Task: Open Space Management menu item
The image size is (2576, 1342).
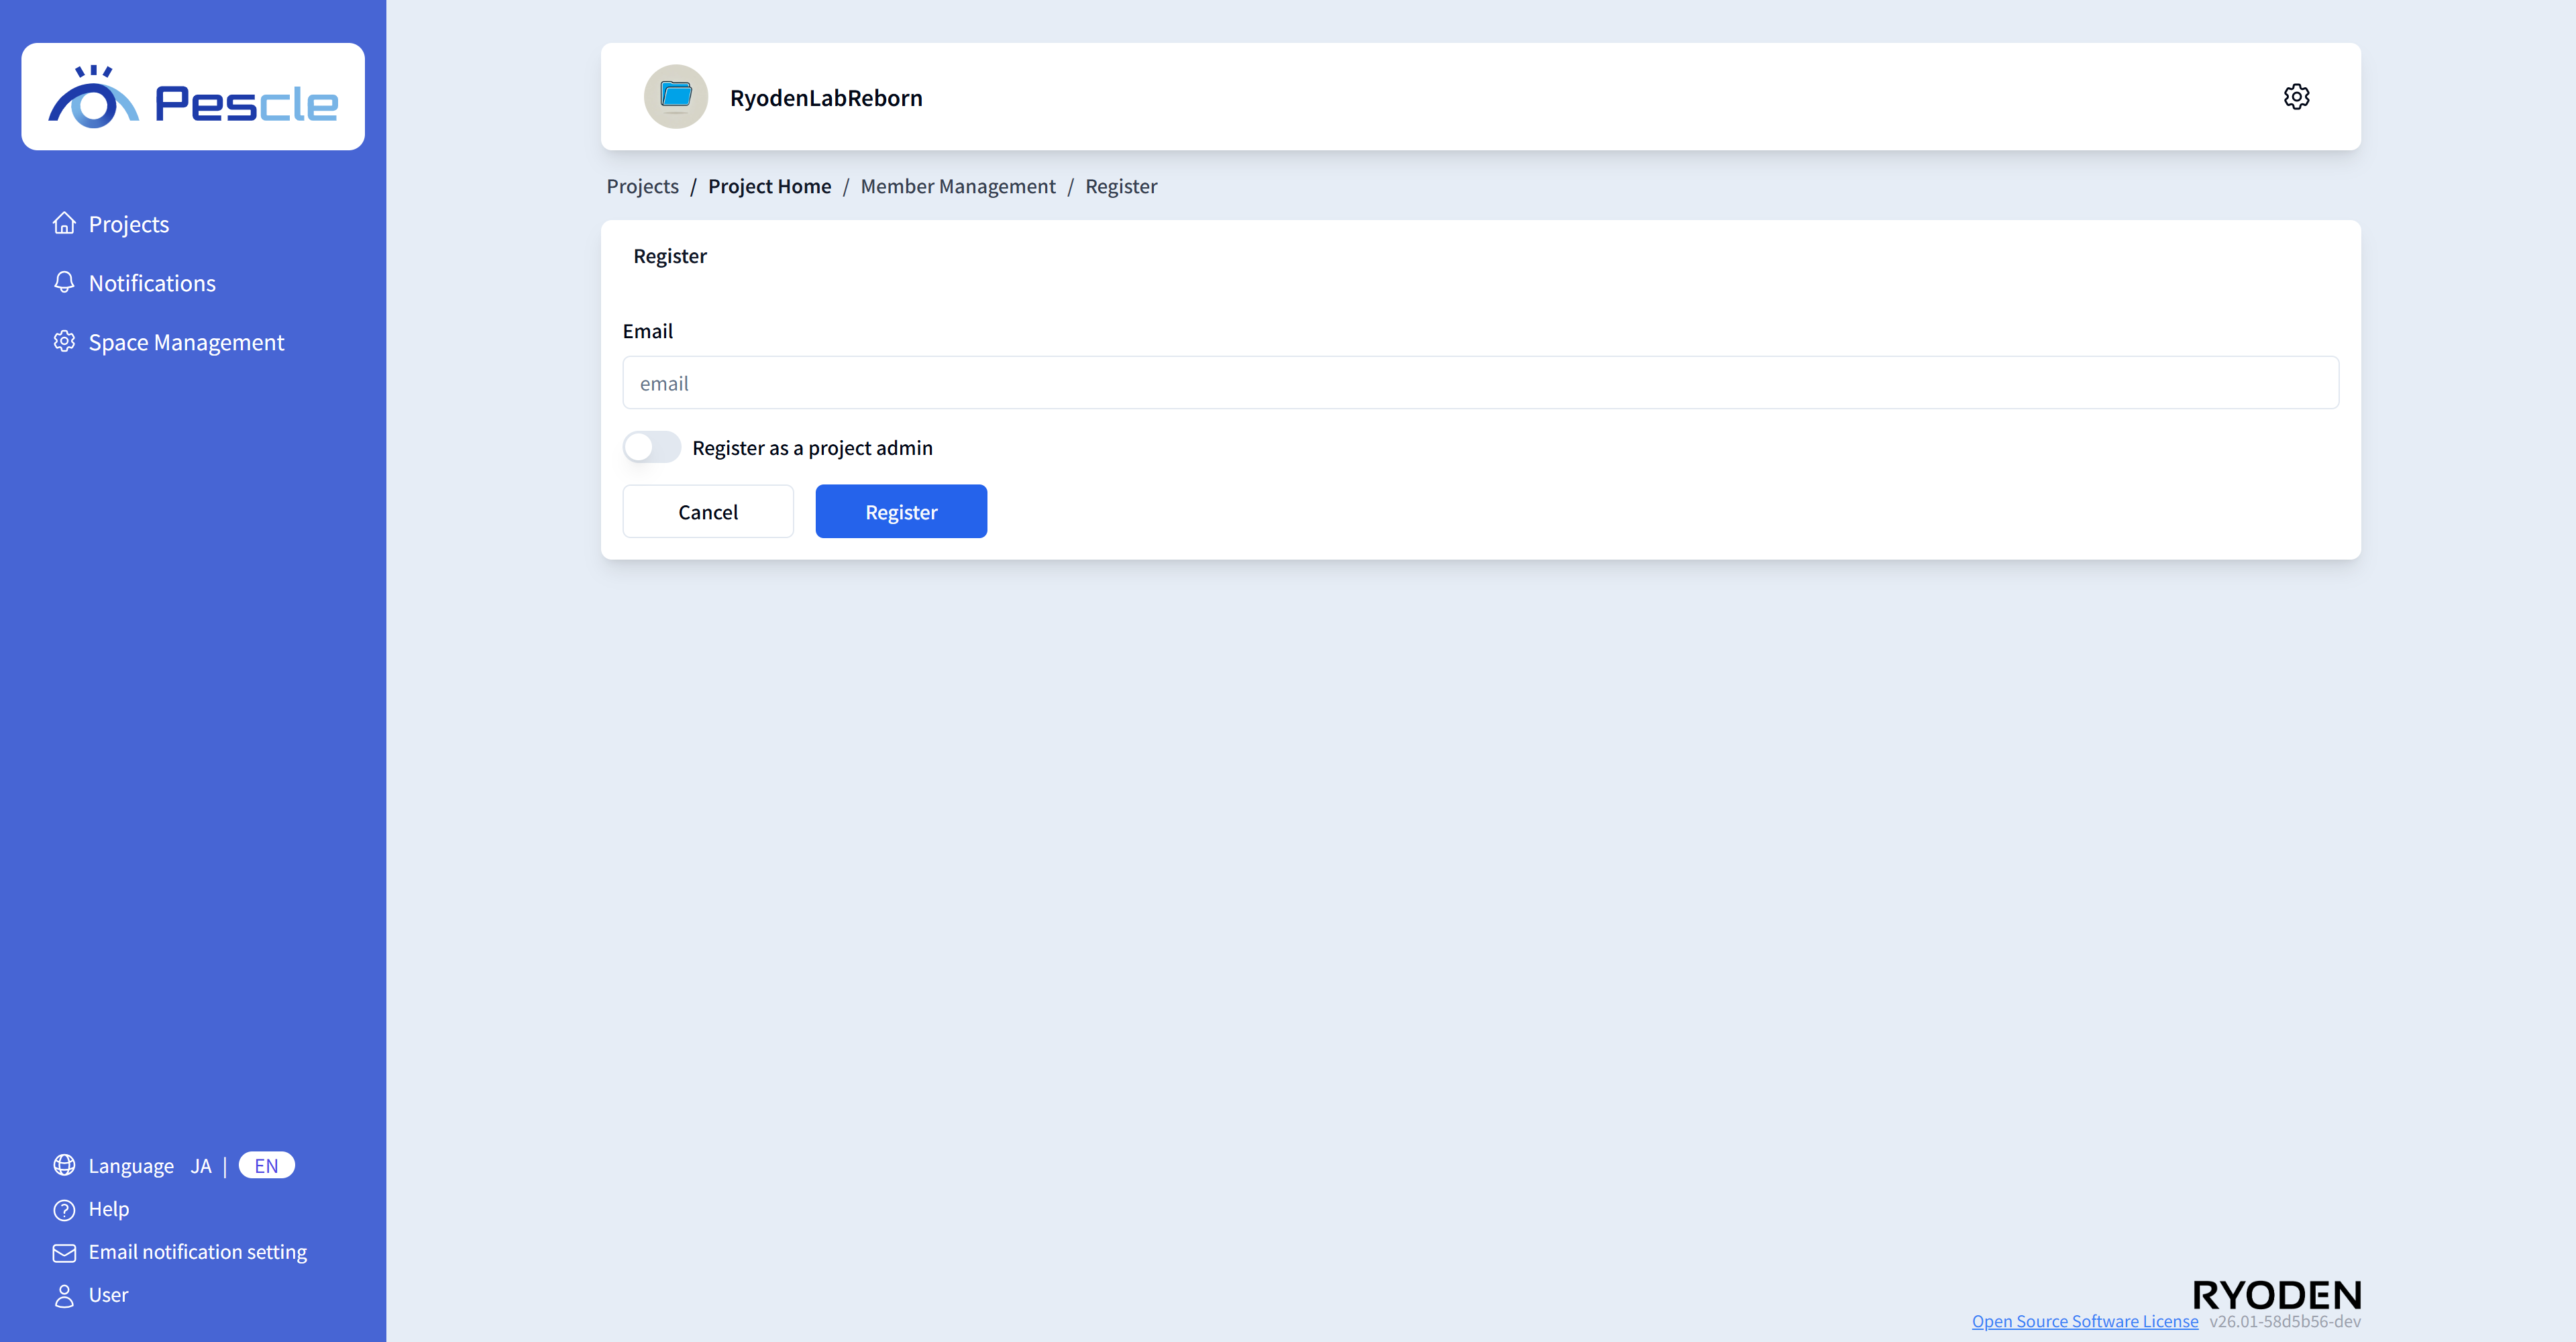Action: coord(186,342)
